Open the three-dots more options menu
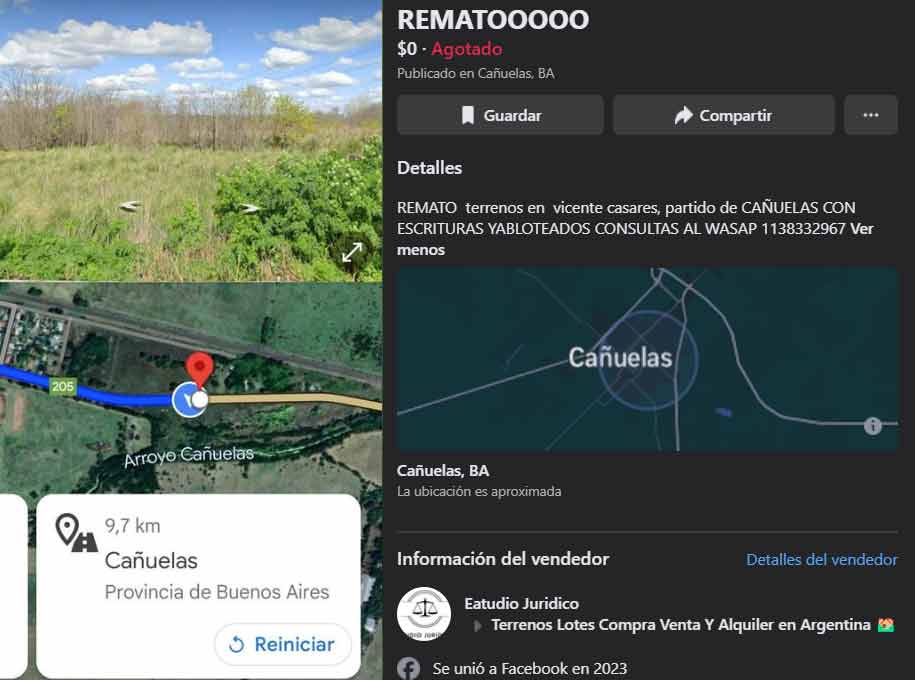Image resolution: width=915 pixels, height=680 pixels. coord(871,115)
